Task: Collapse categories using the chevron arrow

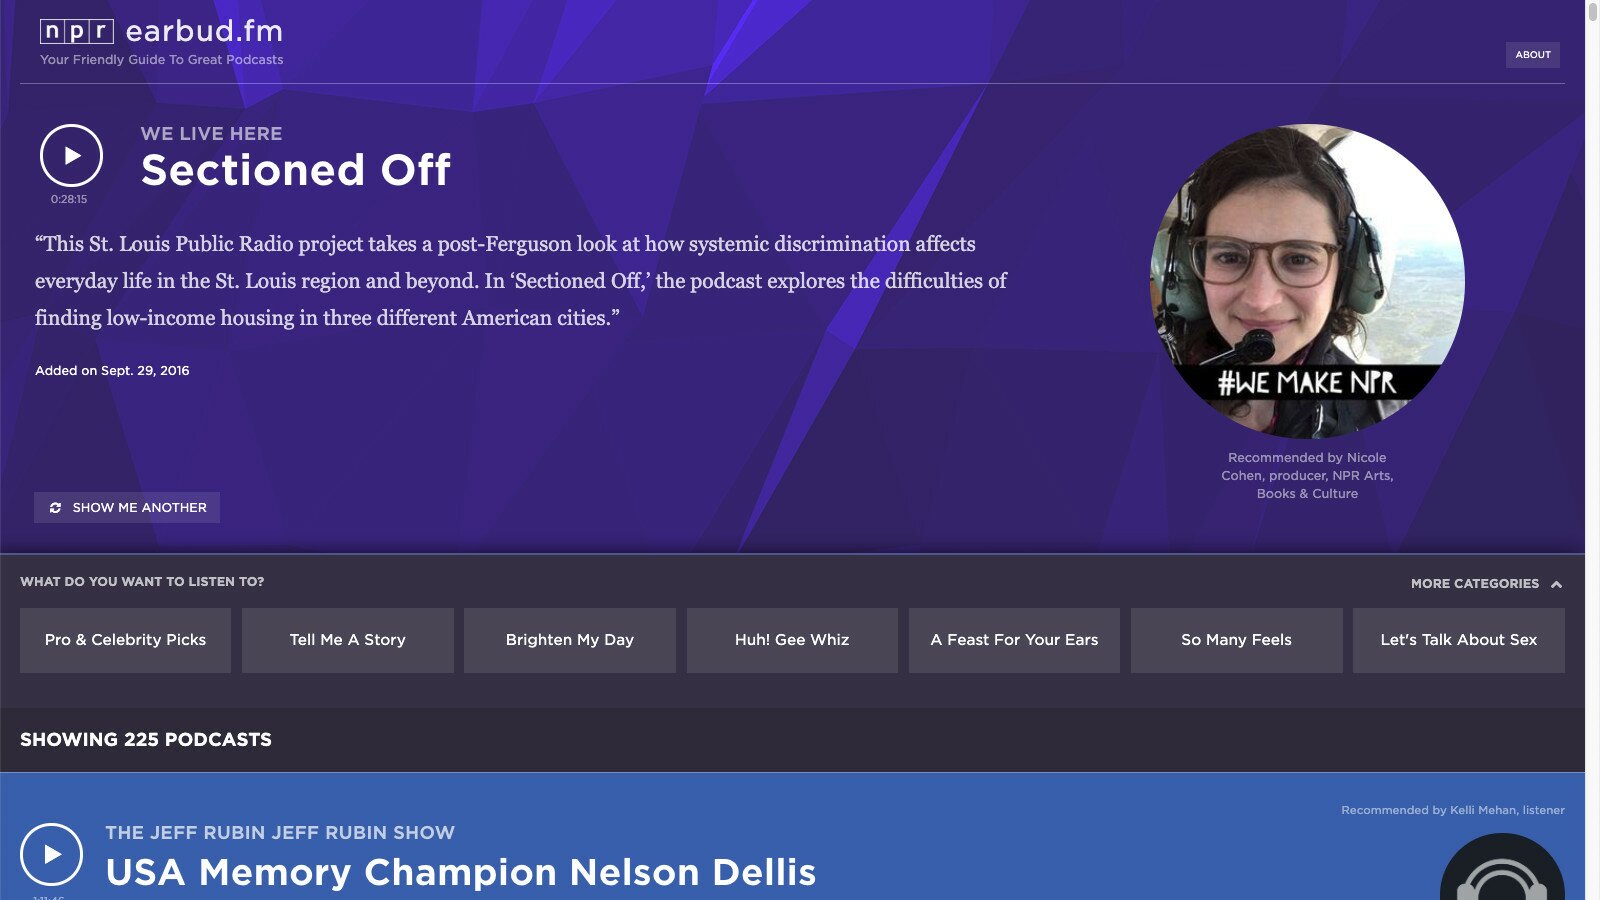Action: point(1556,584)
